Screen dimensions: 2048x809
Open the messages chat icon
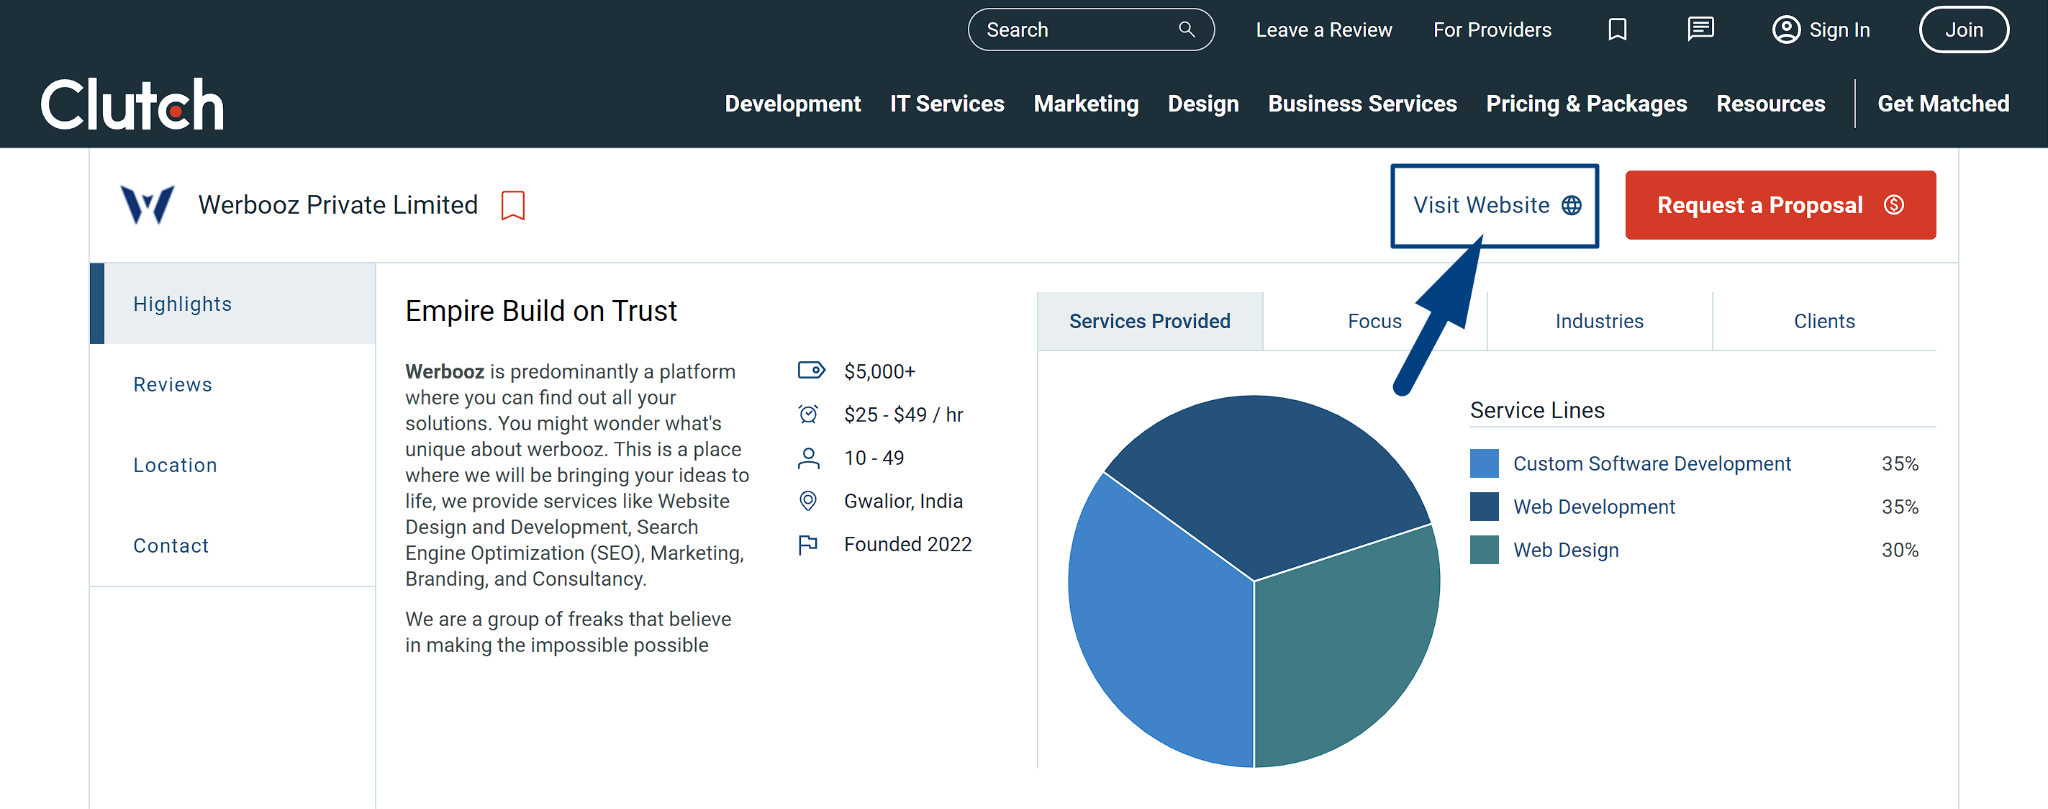click(1700, 29)
